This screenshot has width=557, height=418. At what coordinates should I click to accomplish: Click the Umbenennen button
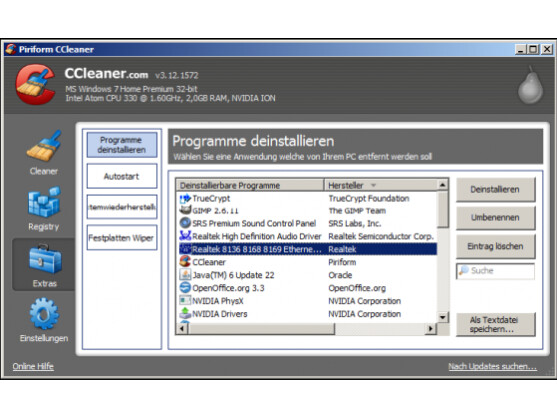[496, 218]
